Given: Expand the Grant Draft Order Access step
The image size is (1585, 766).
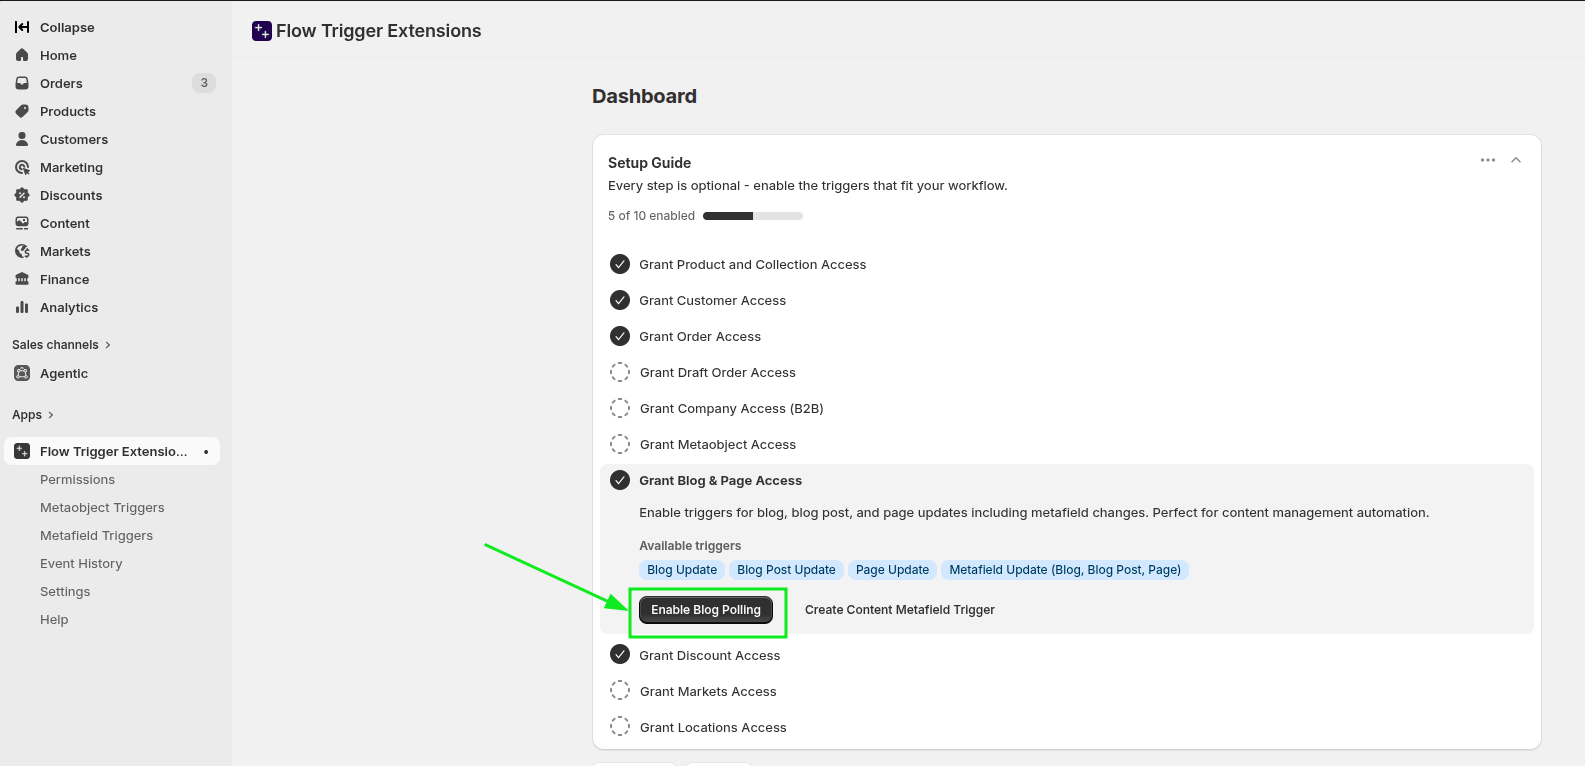Looking at the screenshot, I should point(718,373).
